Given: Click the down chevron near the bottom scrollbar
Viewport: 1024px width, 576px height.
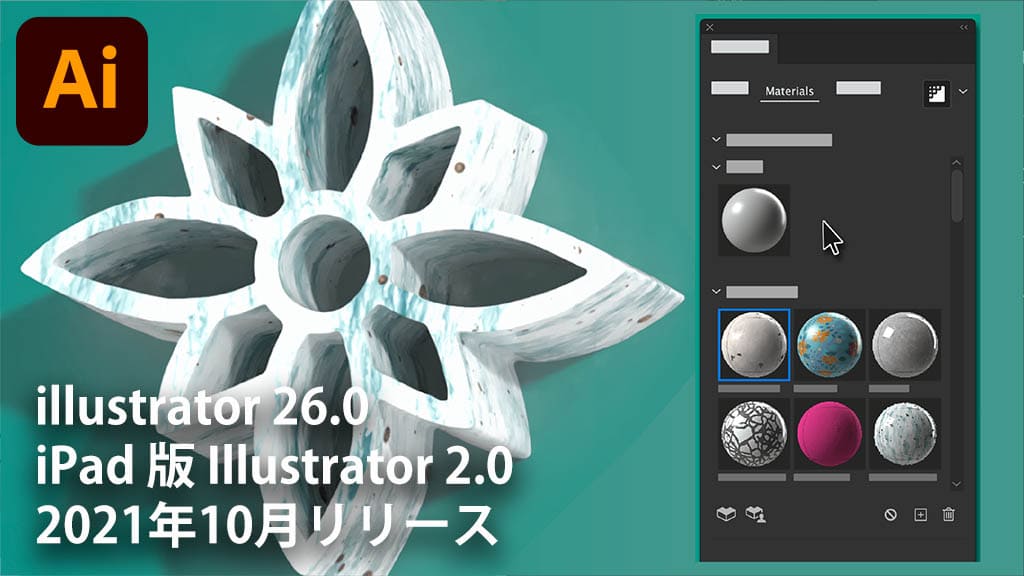Looking at the screenshot, I should [955, 483].
